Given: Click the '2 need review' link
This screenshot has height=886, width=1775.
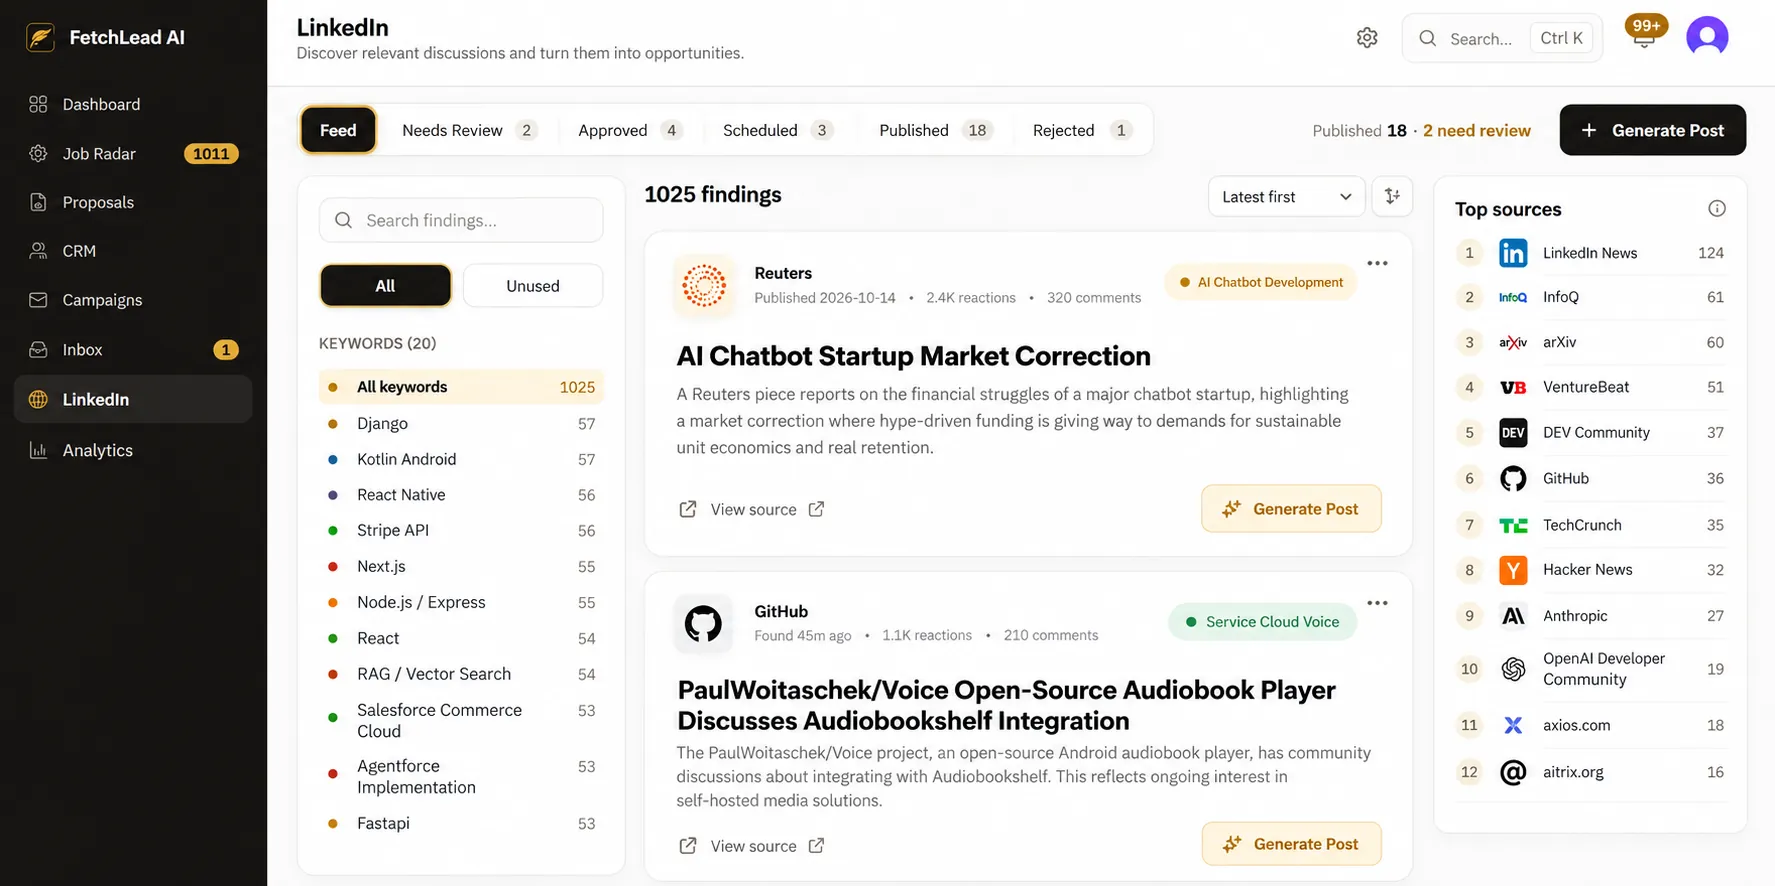Looking at the screenshot, I should click(1477, 130).
